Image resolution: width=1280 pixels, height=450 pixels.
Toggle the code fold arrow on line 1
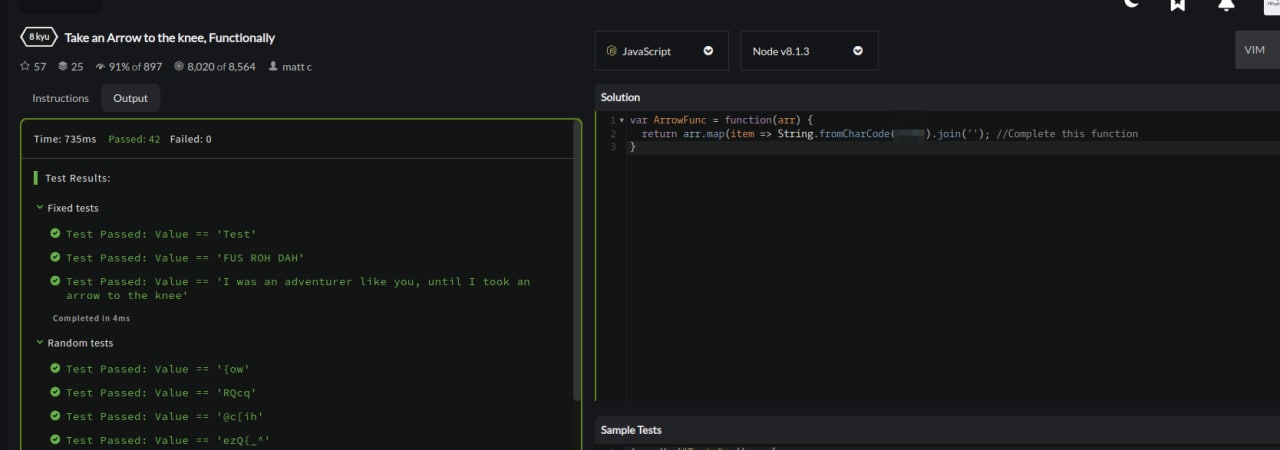[x=622, y=120]
